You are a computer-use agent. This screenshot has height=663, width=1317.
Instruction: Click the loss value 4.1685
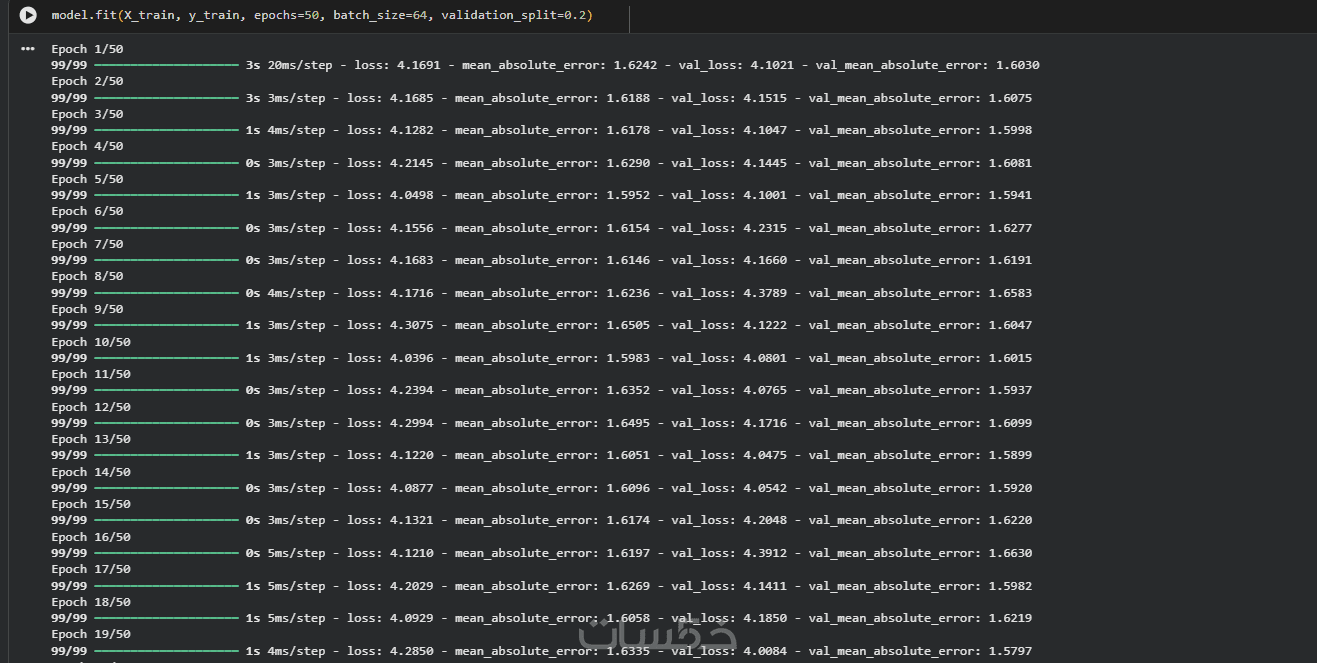pos(412,98)
